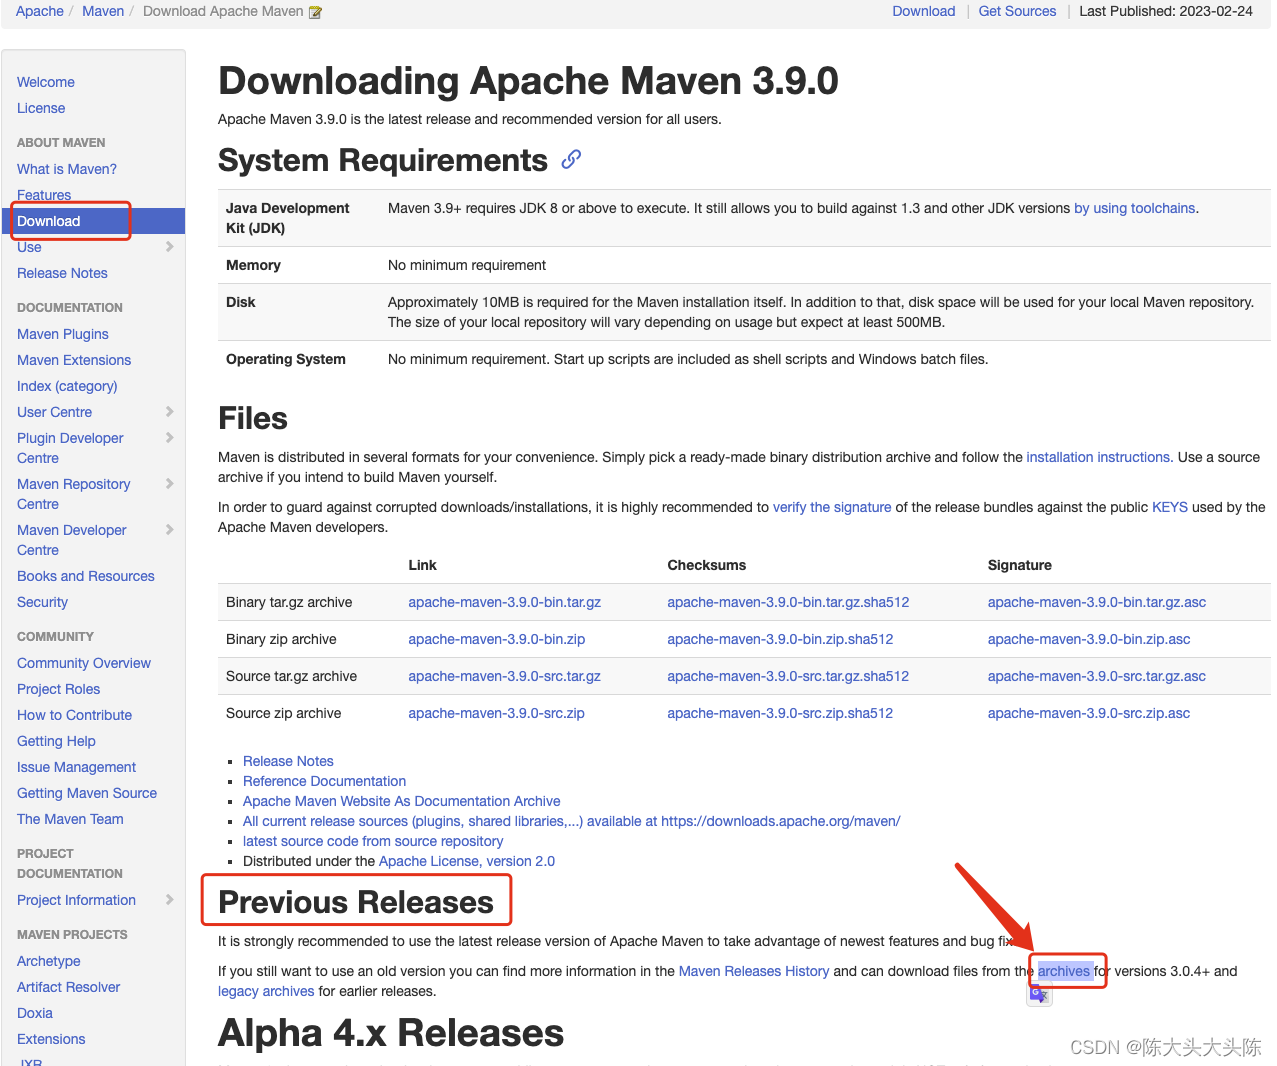Open Maven Extensions in the sidebar

[x=74, y=360]
